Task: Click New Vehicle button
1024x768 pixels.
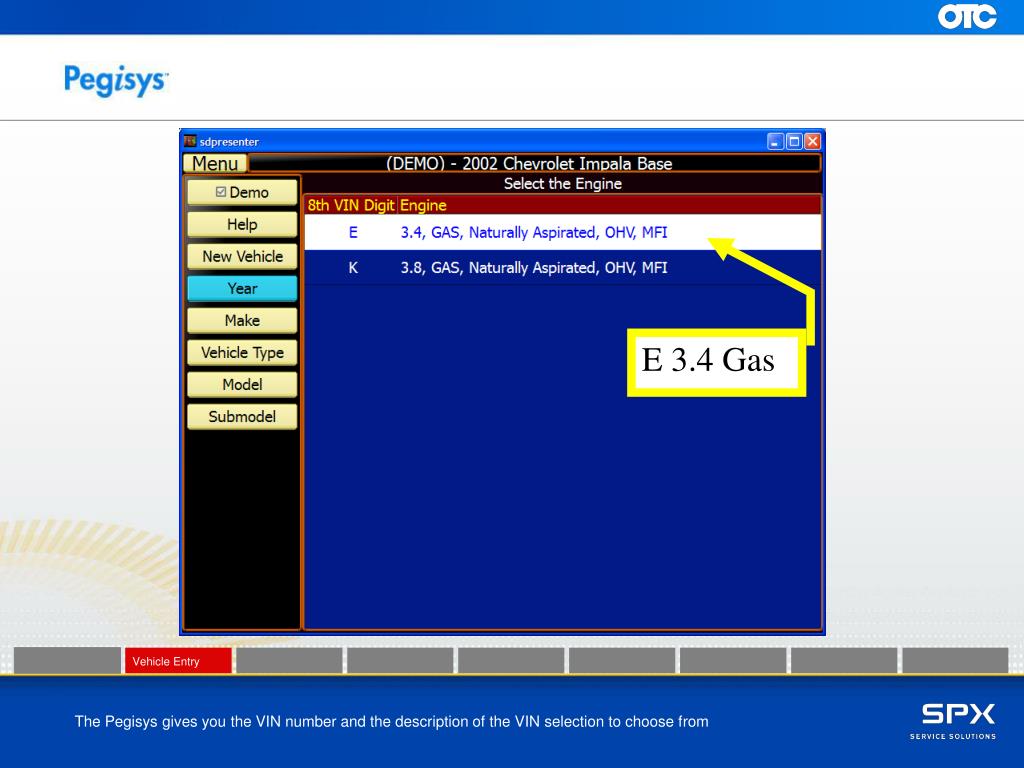Action: (x=242, y=257)
